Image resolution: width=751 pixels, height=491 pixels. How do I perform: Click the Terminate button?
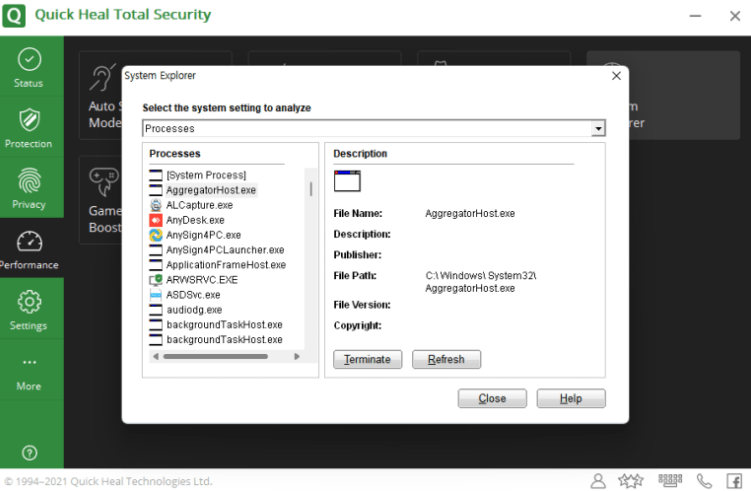(x=368, y=360)
